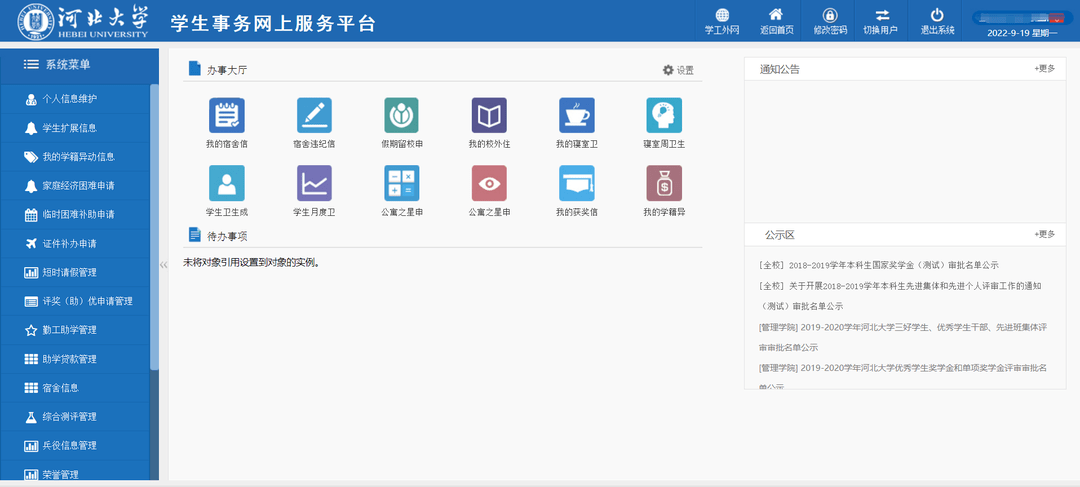The image size is (1080, 487).
Task: Open 学生卫生成 person tile
Action: (227, 183)
